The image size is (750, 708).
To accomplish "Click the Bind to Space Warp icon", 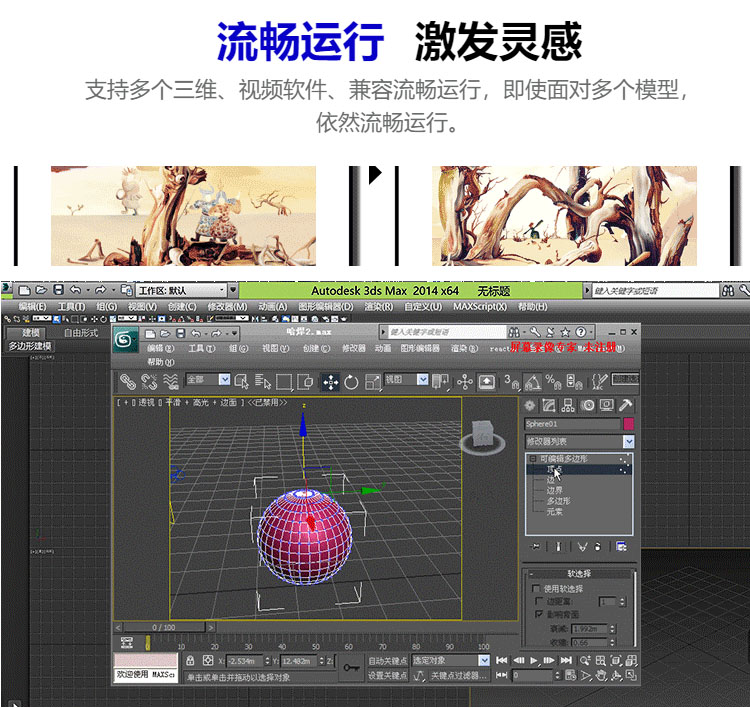I will point(170,381).
